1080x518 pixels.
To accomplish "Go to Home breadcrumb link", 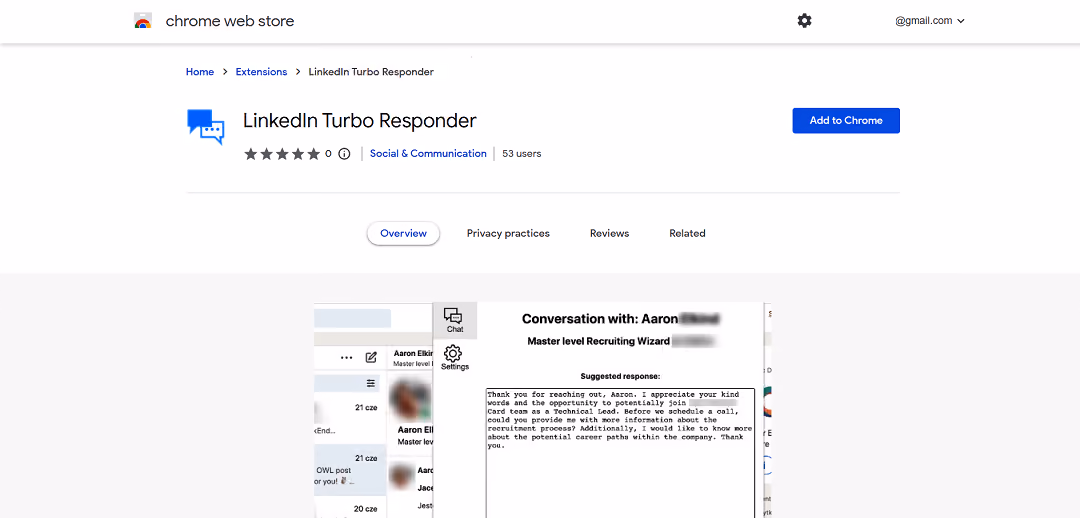I will click(x=200, y=72).
